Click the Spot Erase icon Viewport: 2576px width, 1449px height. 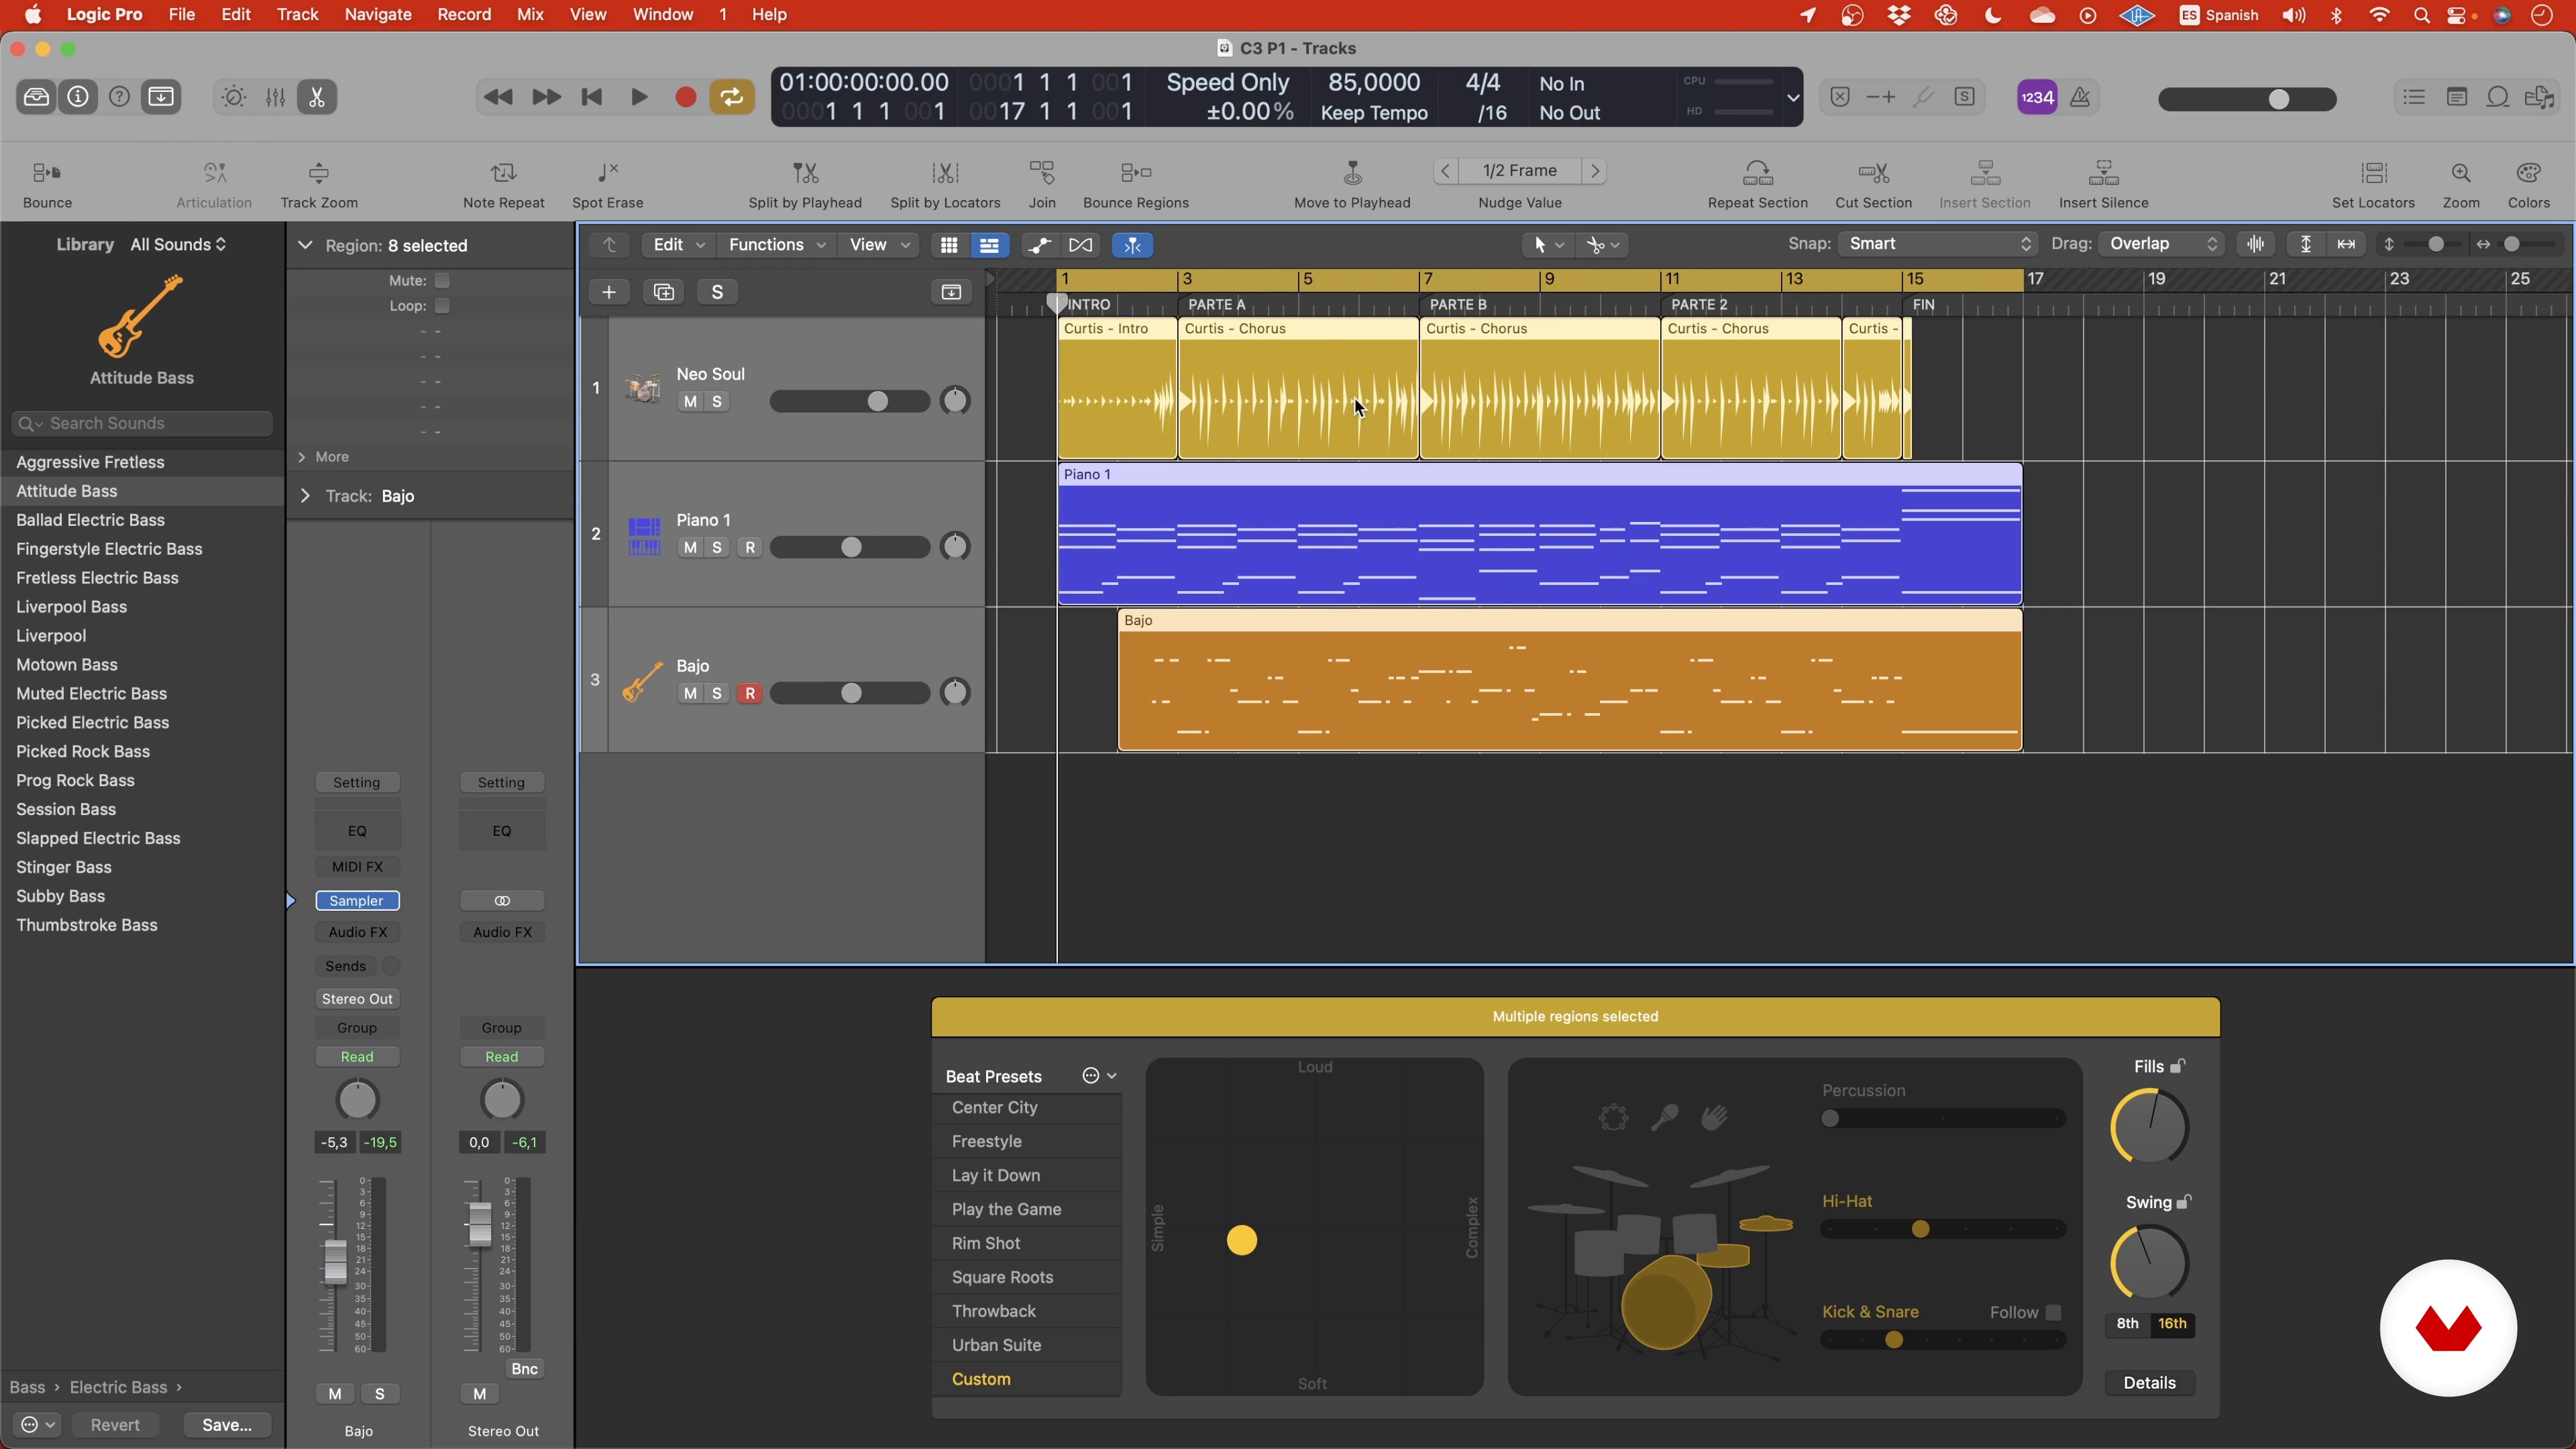pos(607,173)
